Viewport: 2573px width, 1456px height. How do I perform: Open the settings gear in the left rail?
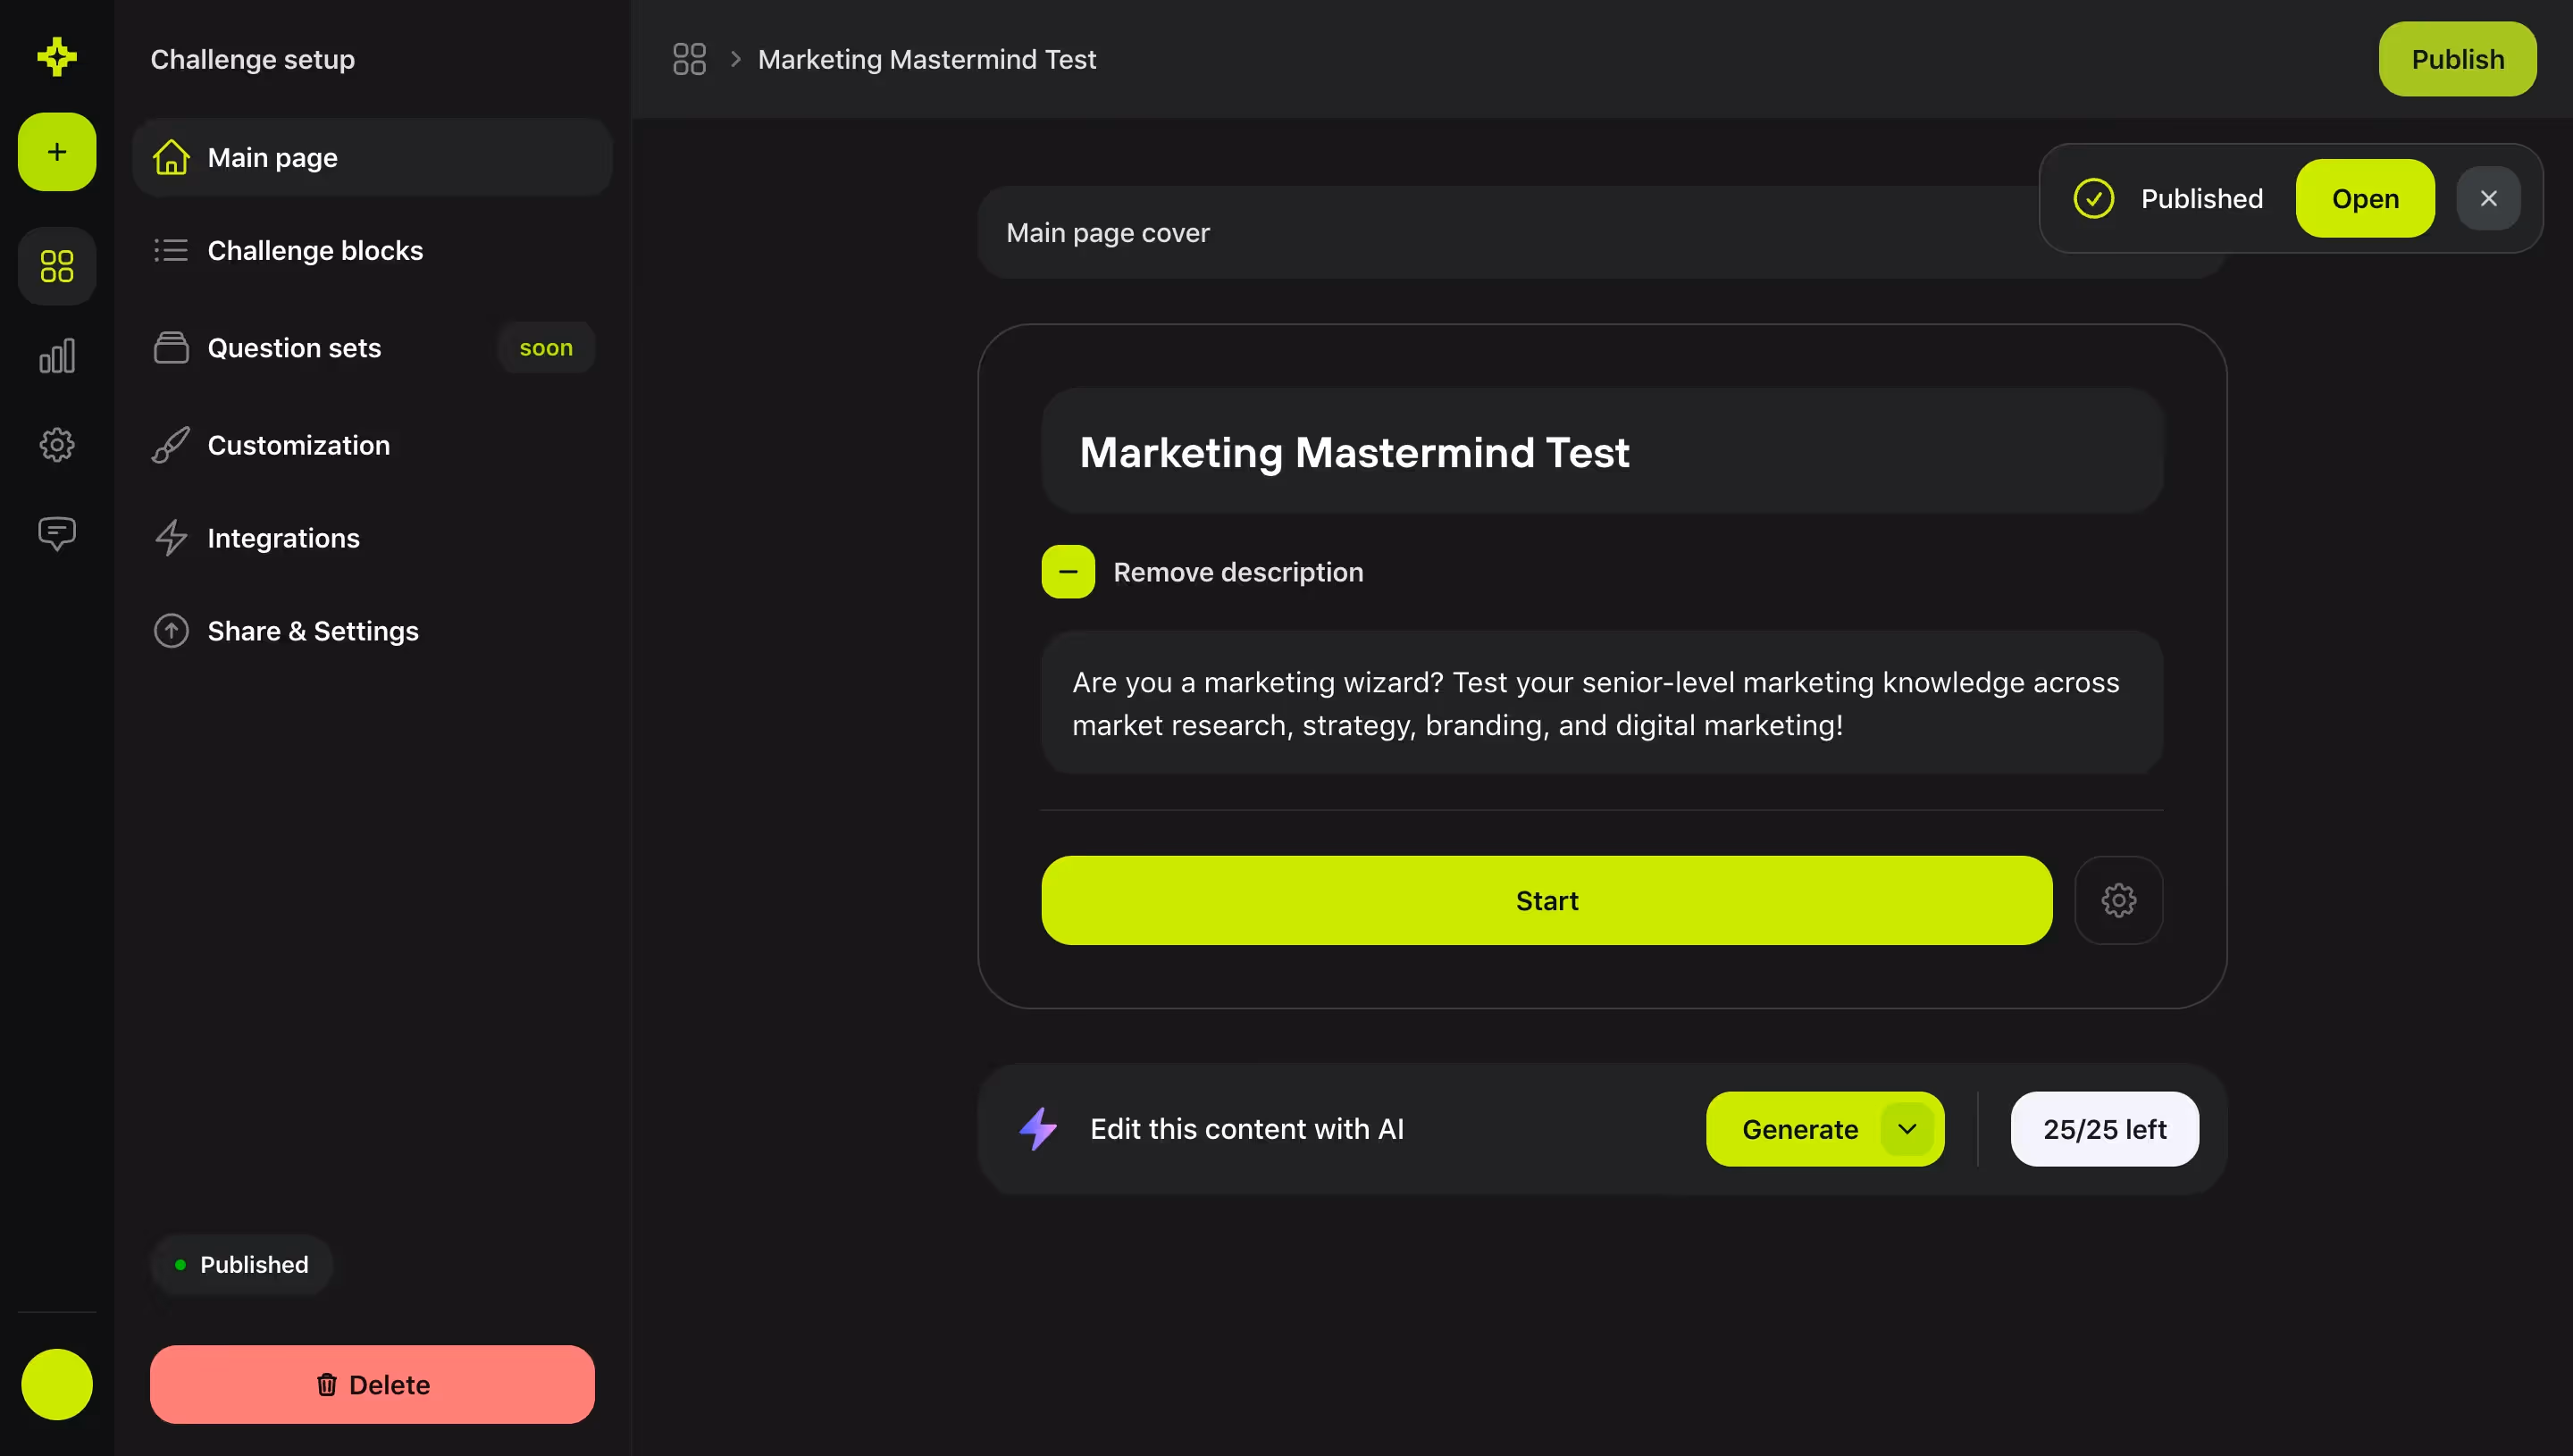click(x=56, y=444)
